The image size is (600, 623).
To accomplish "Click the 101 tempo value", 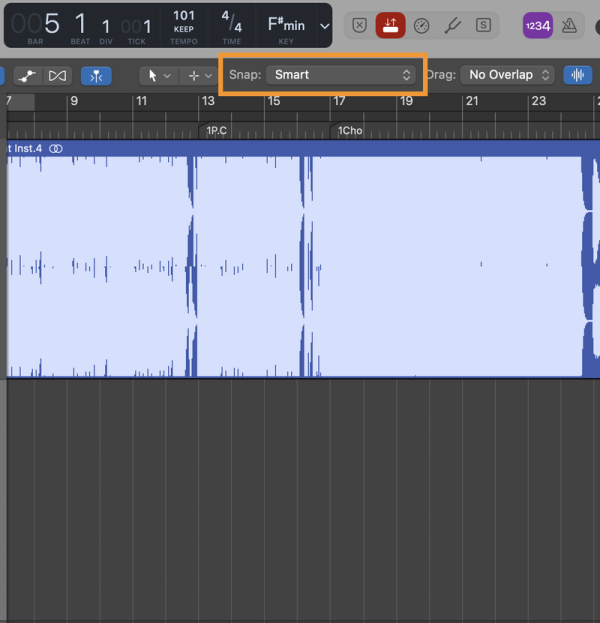I will tap(184, 16).
